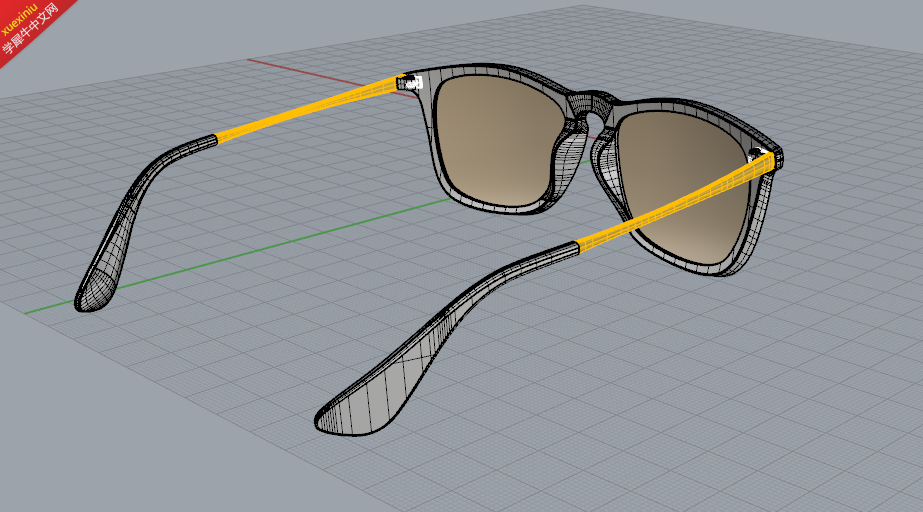Select the right yellow temple arm

pos(674,202)
